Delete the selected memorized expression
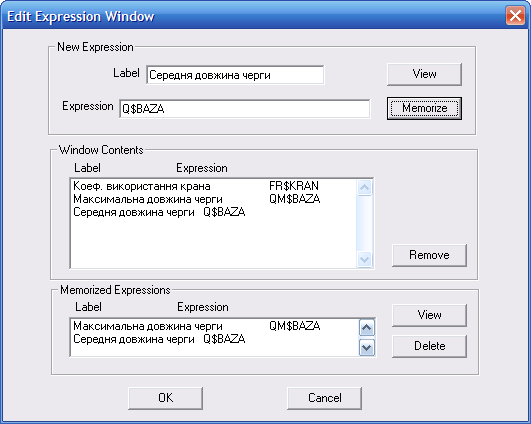This screenshot has width=531, height=424. click(x=429, y=346)
